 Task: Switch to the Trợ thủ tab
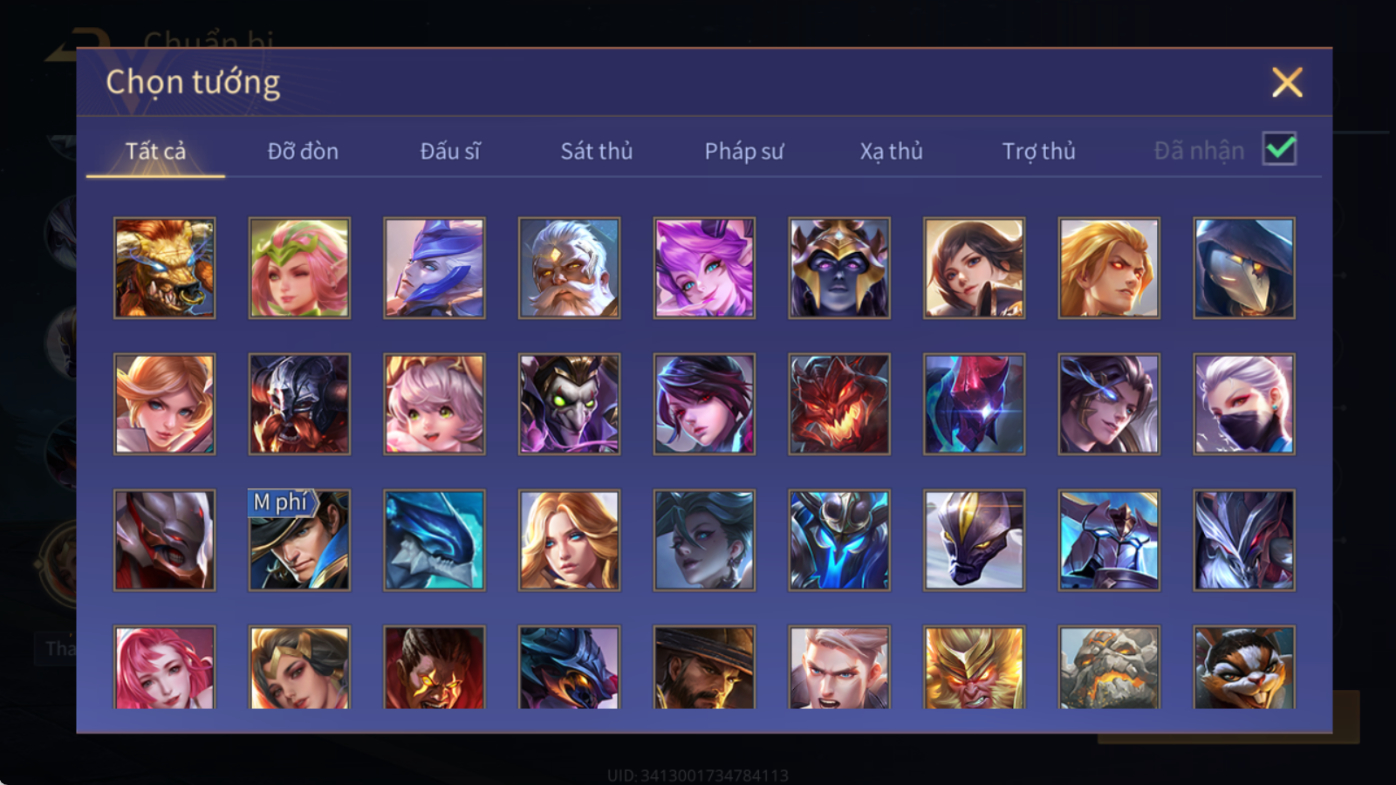pyautogui.click(x=1039, y=151)
